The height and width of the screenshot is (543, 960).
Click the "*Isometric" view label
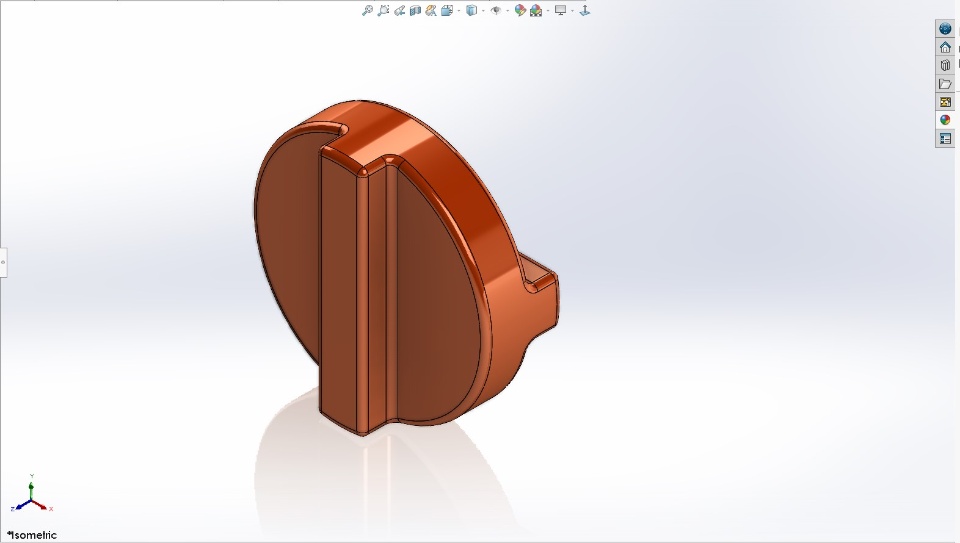pos(32,535)
